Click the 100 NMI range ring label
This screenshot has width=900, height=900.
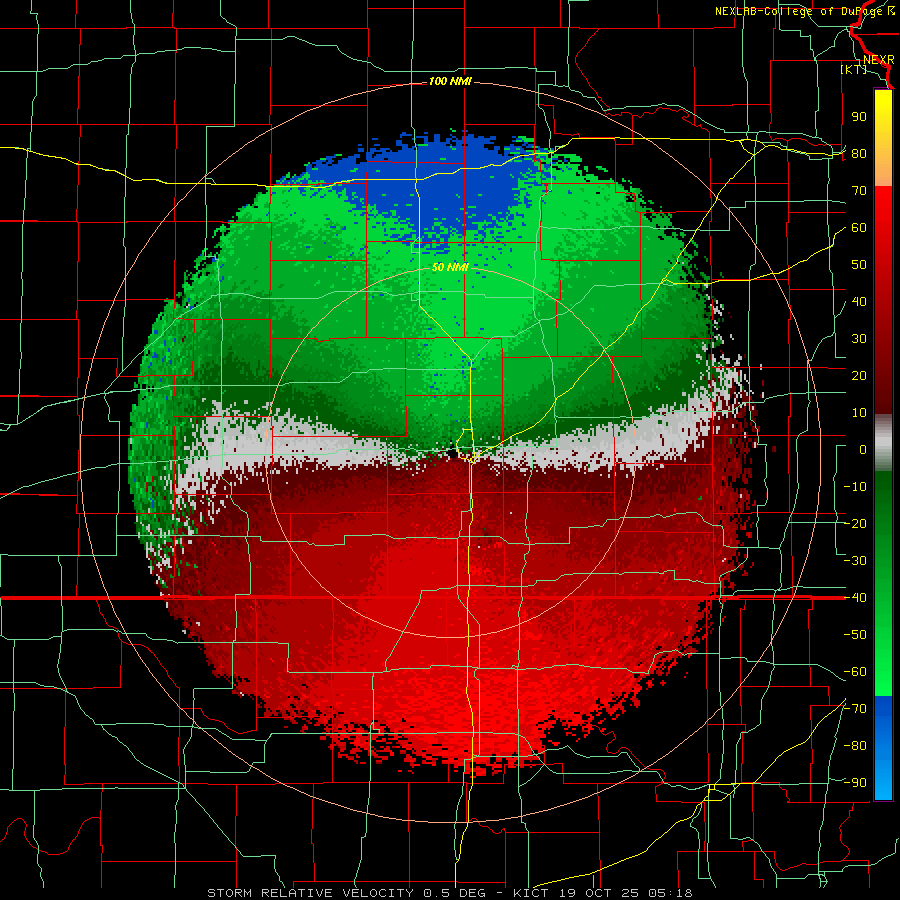(x=450, y=82)
